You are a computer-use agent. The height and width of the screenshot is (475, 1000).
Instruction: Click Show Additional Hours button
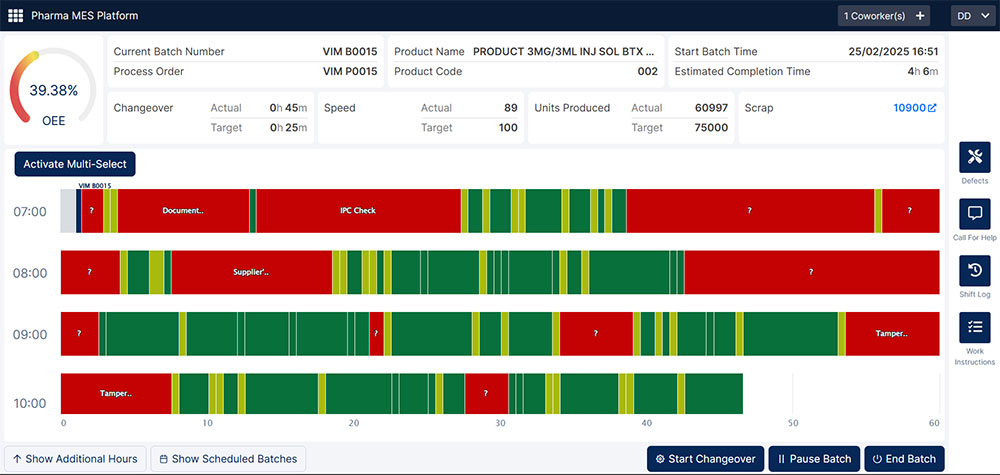pyautogui.click(x=75, y=458)
